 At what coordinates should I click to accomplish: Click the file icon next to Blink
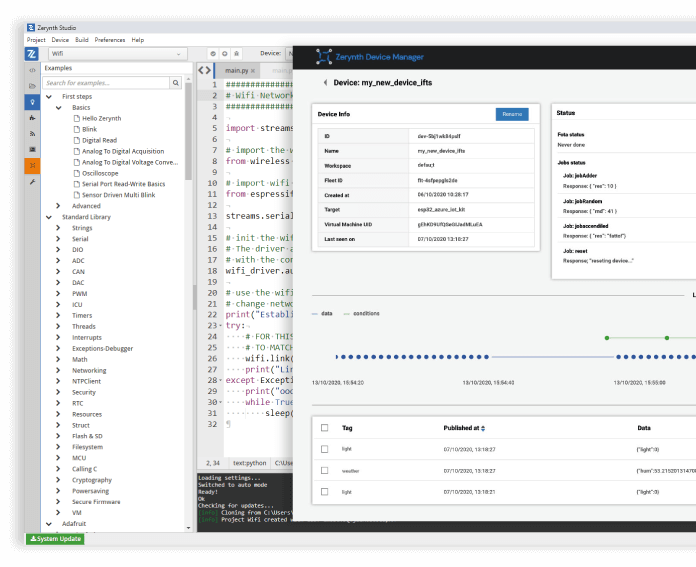pyautogui.click(x=77, y=129)
